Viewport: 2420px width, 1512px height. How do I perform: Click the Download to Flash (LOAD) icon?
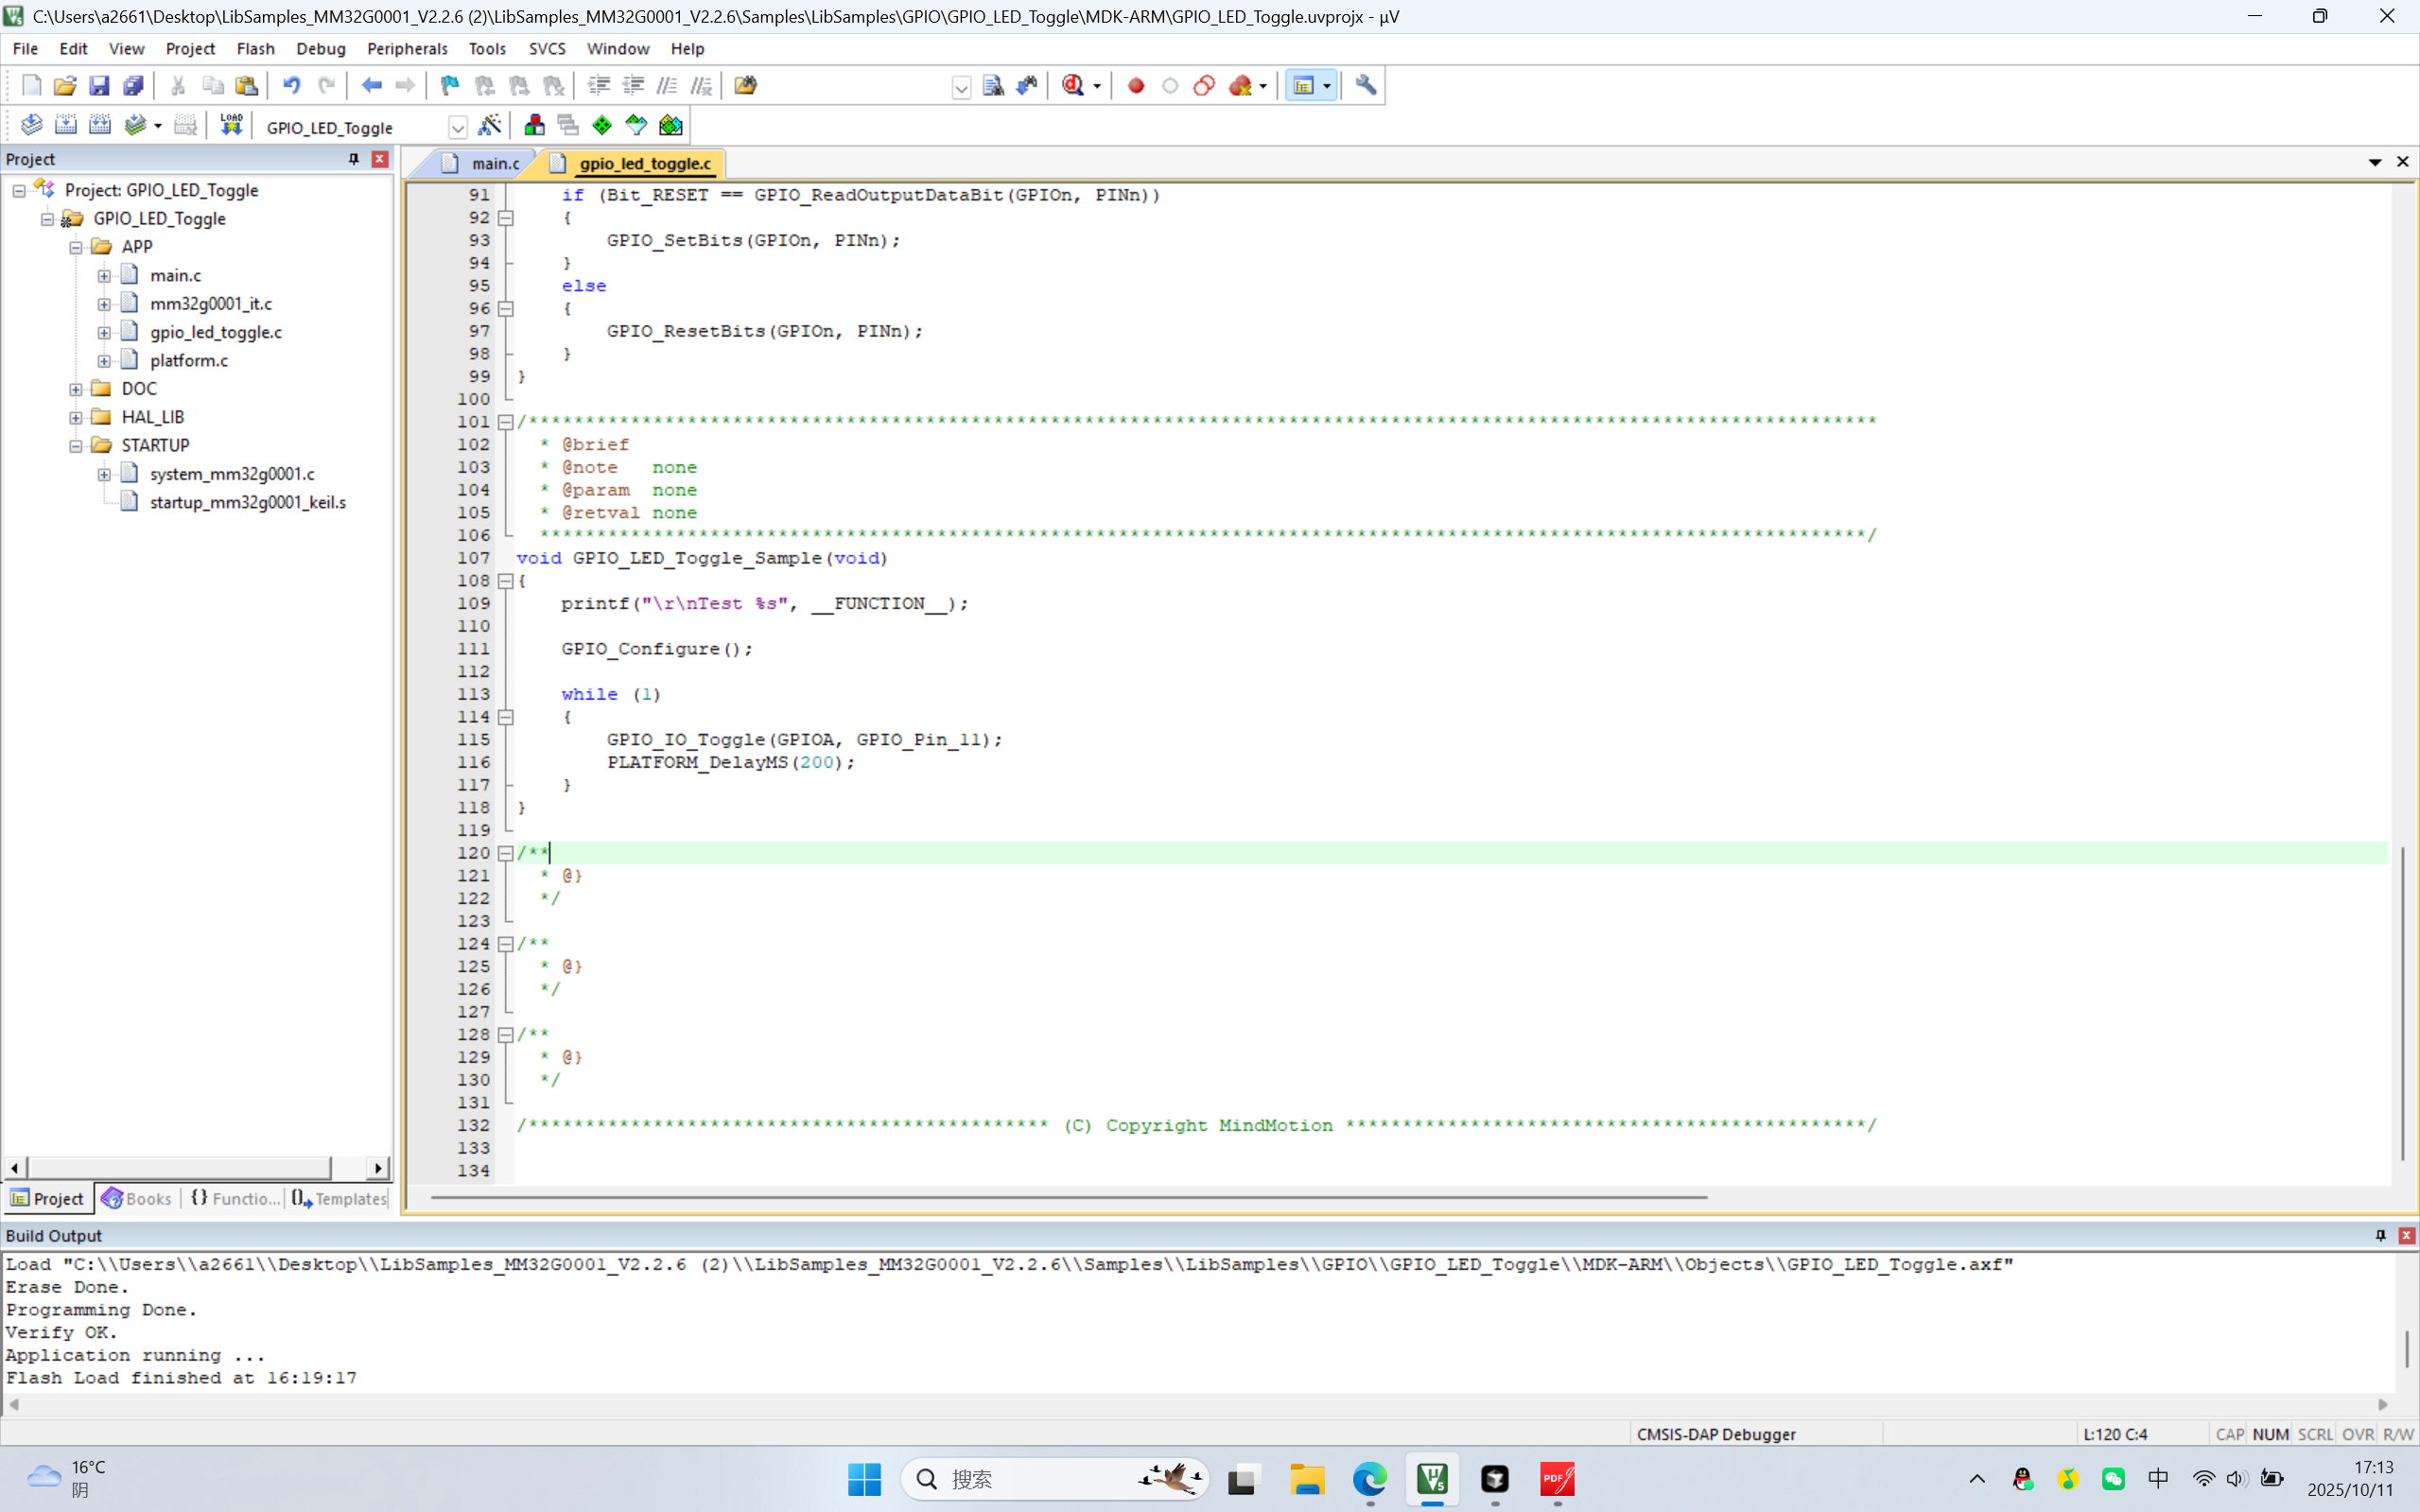tap(231, 125)
